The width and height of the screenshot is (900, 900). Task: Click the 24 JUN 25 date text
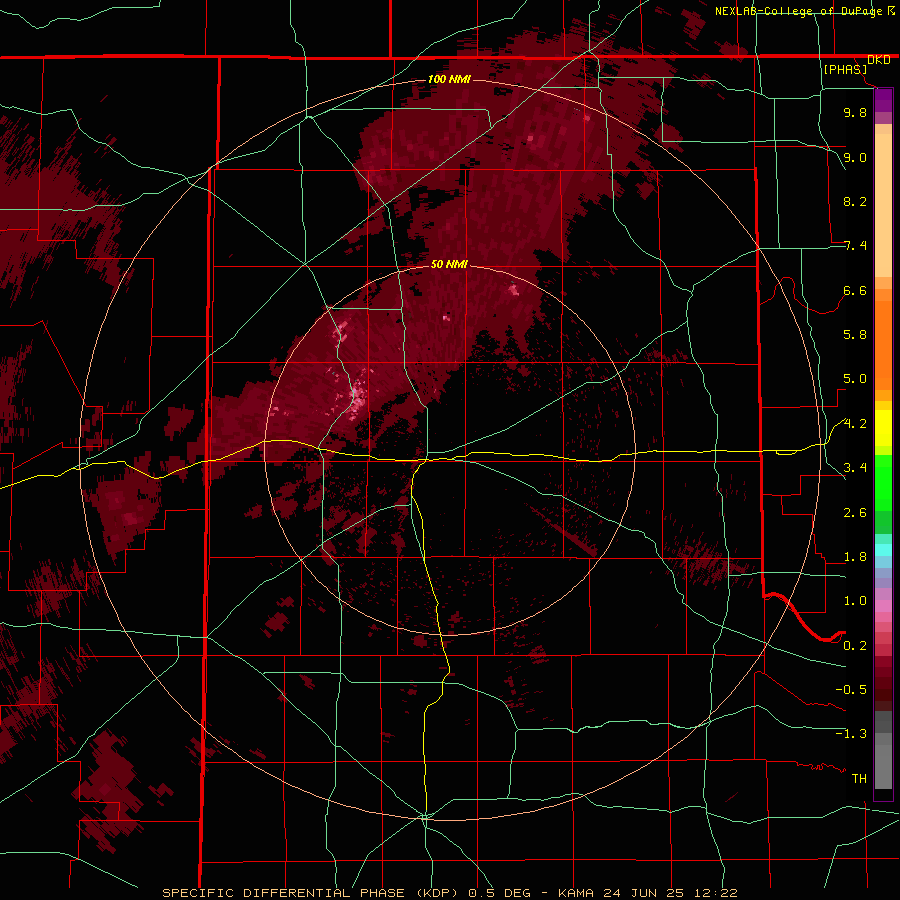(646, 893)
